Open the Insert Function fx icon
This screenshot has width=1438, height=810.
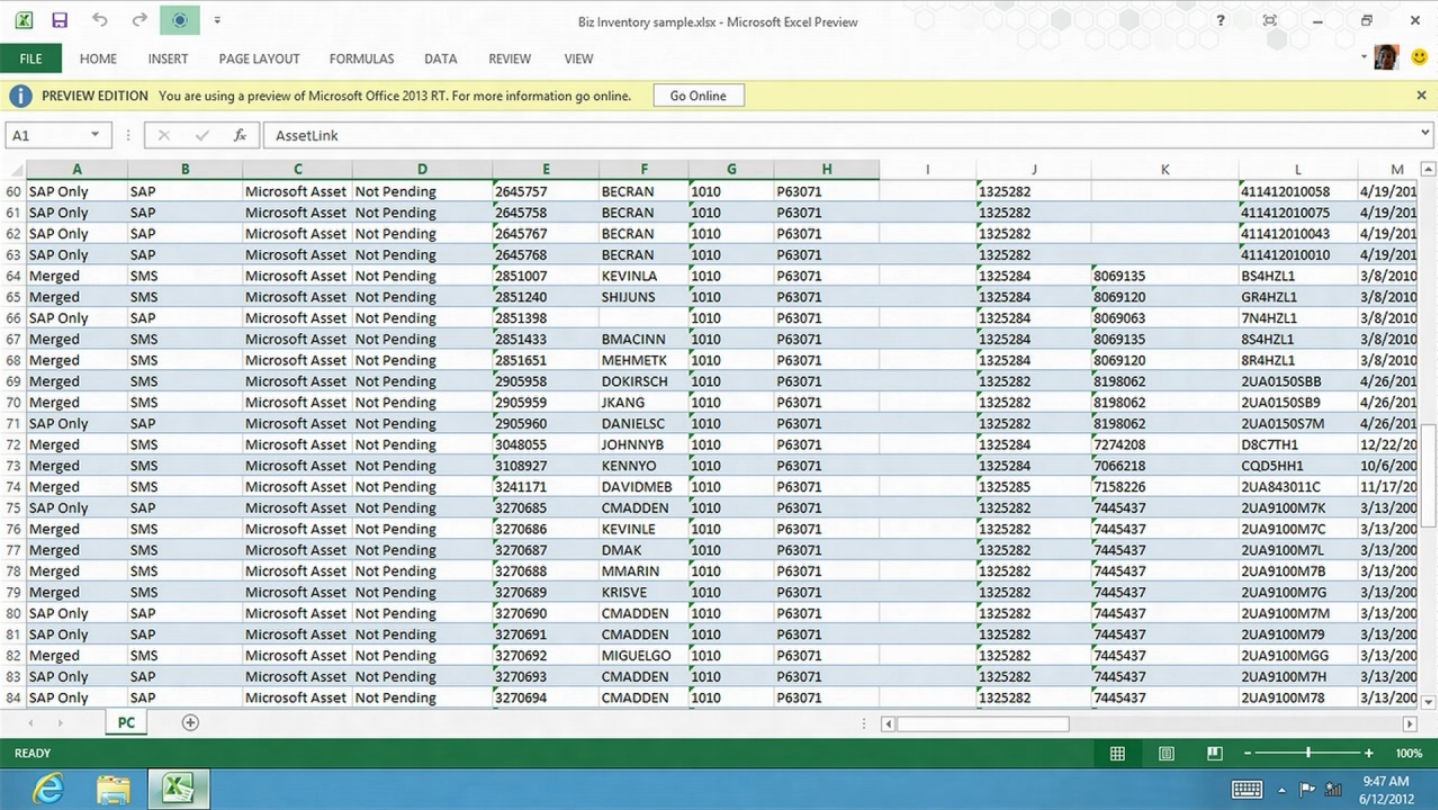tap(240, 135)
